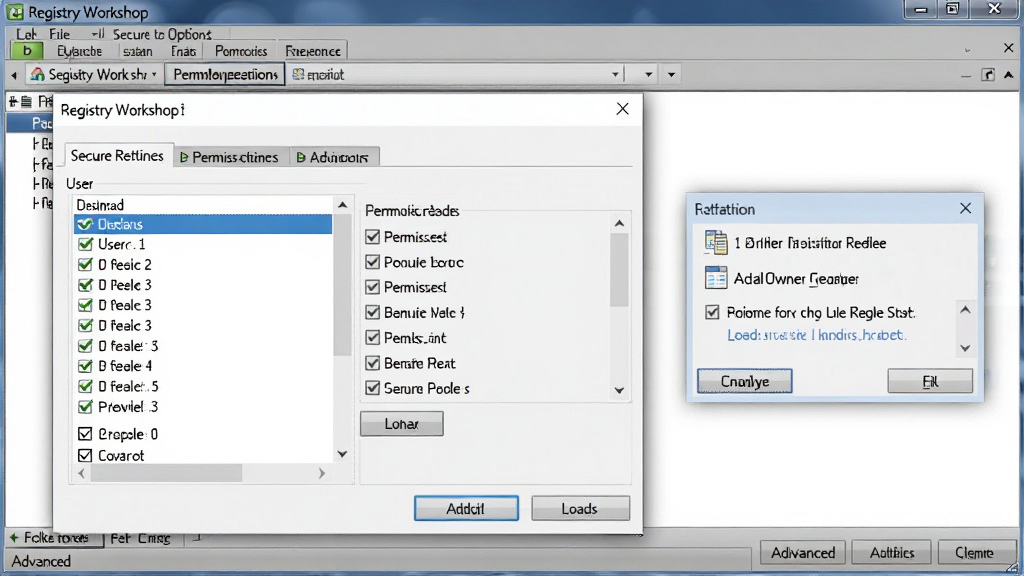Screen dimensions: 1024x576
Task: Open the Secure to Options menu
Action: pos(162,34)
